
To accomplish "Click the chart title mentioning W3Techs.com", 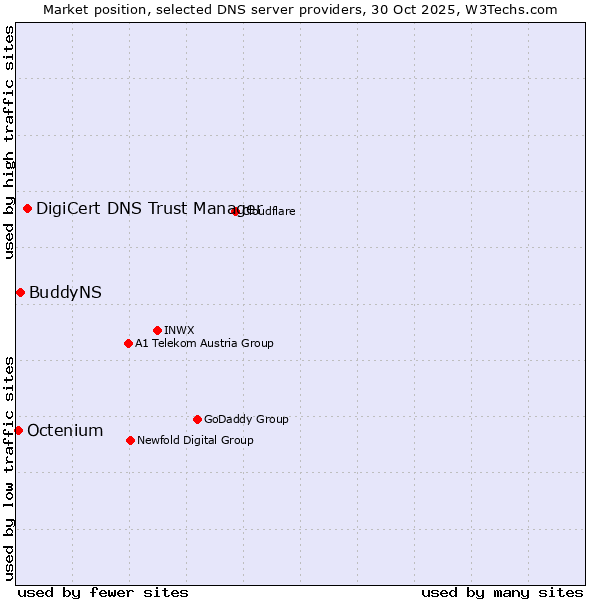I will tap(300, 9).
